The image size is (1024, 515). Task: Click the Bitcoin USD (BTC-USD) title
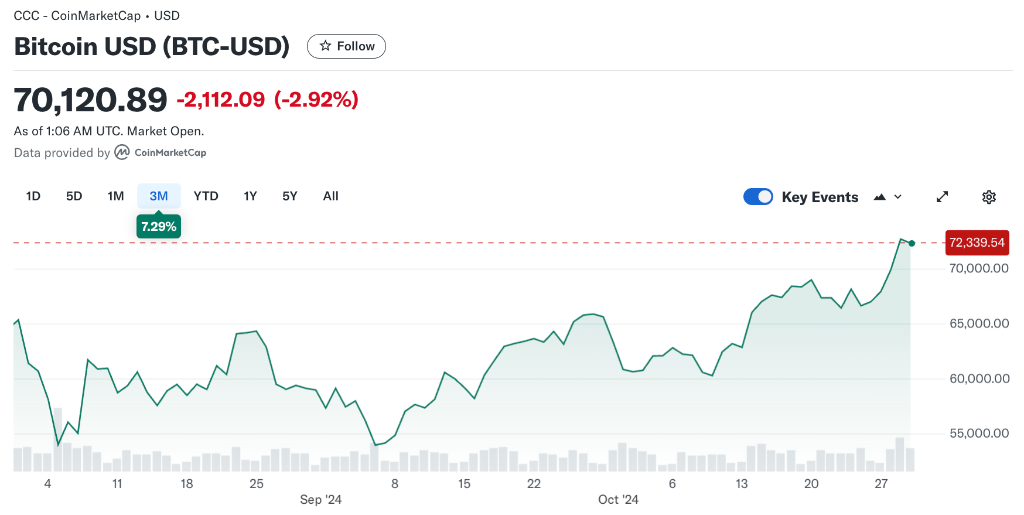point(152,46)
